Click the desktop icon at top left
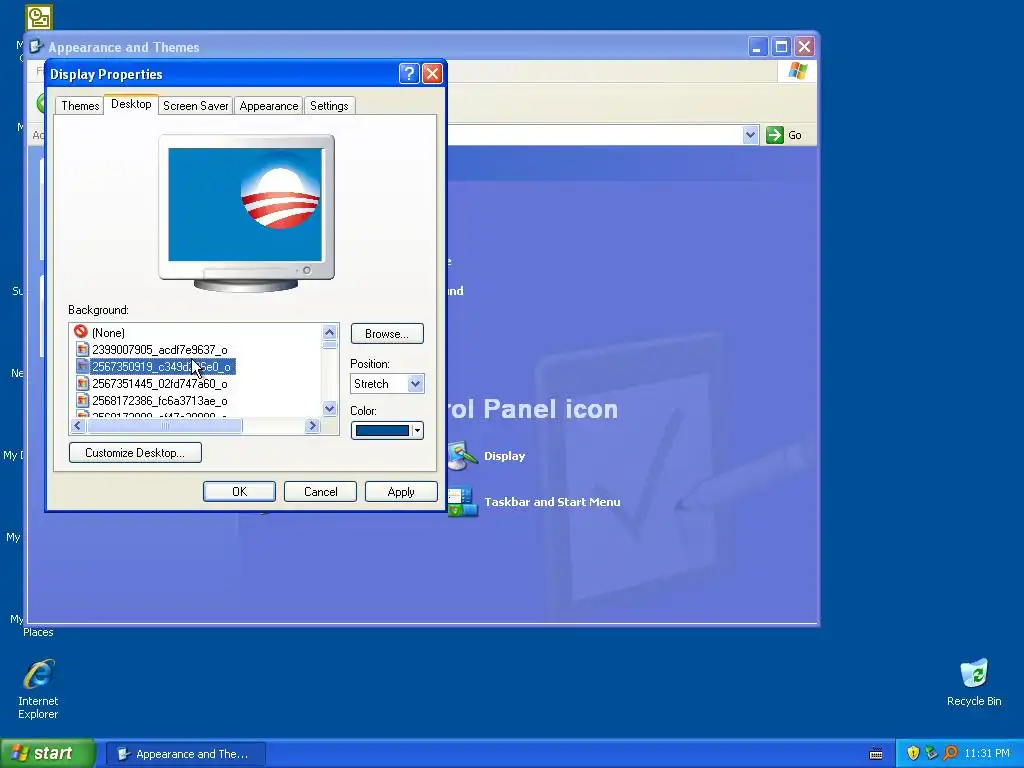This screenshot has width=1024, height=768. (x=39, y=17)
